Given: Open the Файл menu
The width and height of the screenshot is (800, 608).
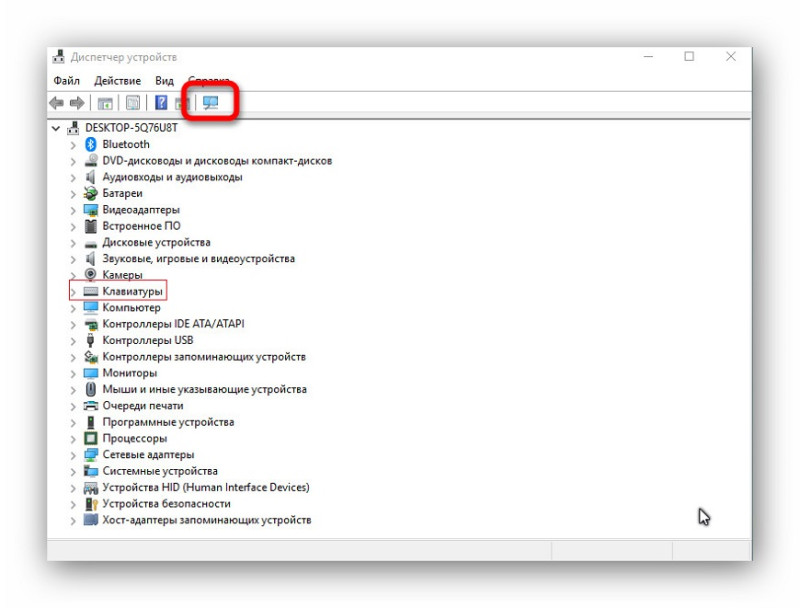Looking at the screenshot, I should tap(67, 81).
